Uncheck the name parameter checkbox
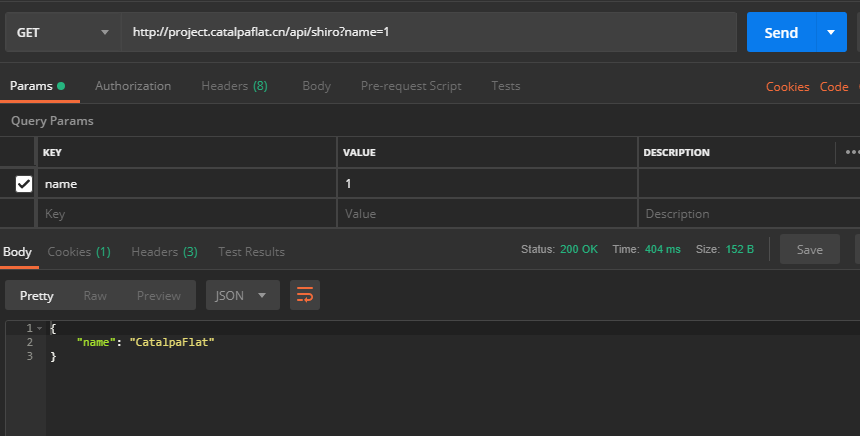Viewport: 860px width, 436px height. click(24, 184)
